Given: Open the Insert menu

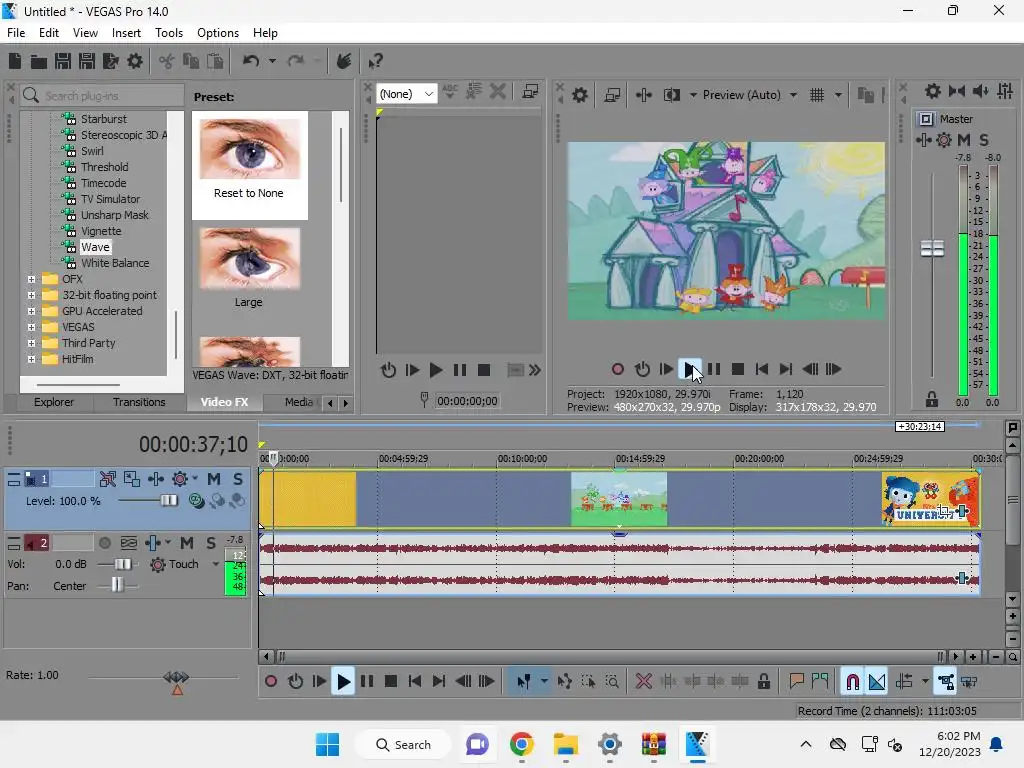Looking at the screenshot, I should tap(126, 33).
